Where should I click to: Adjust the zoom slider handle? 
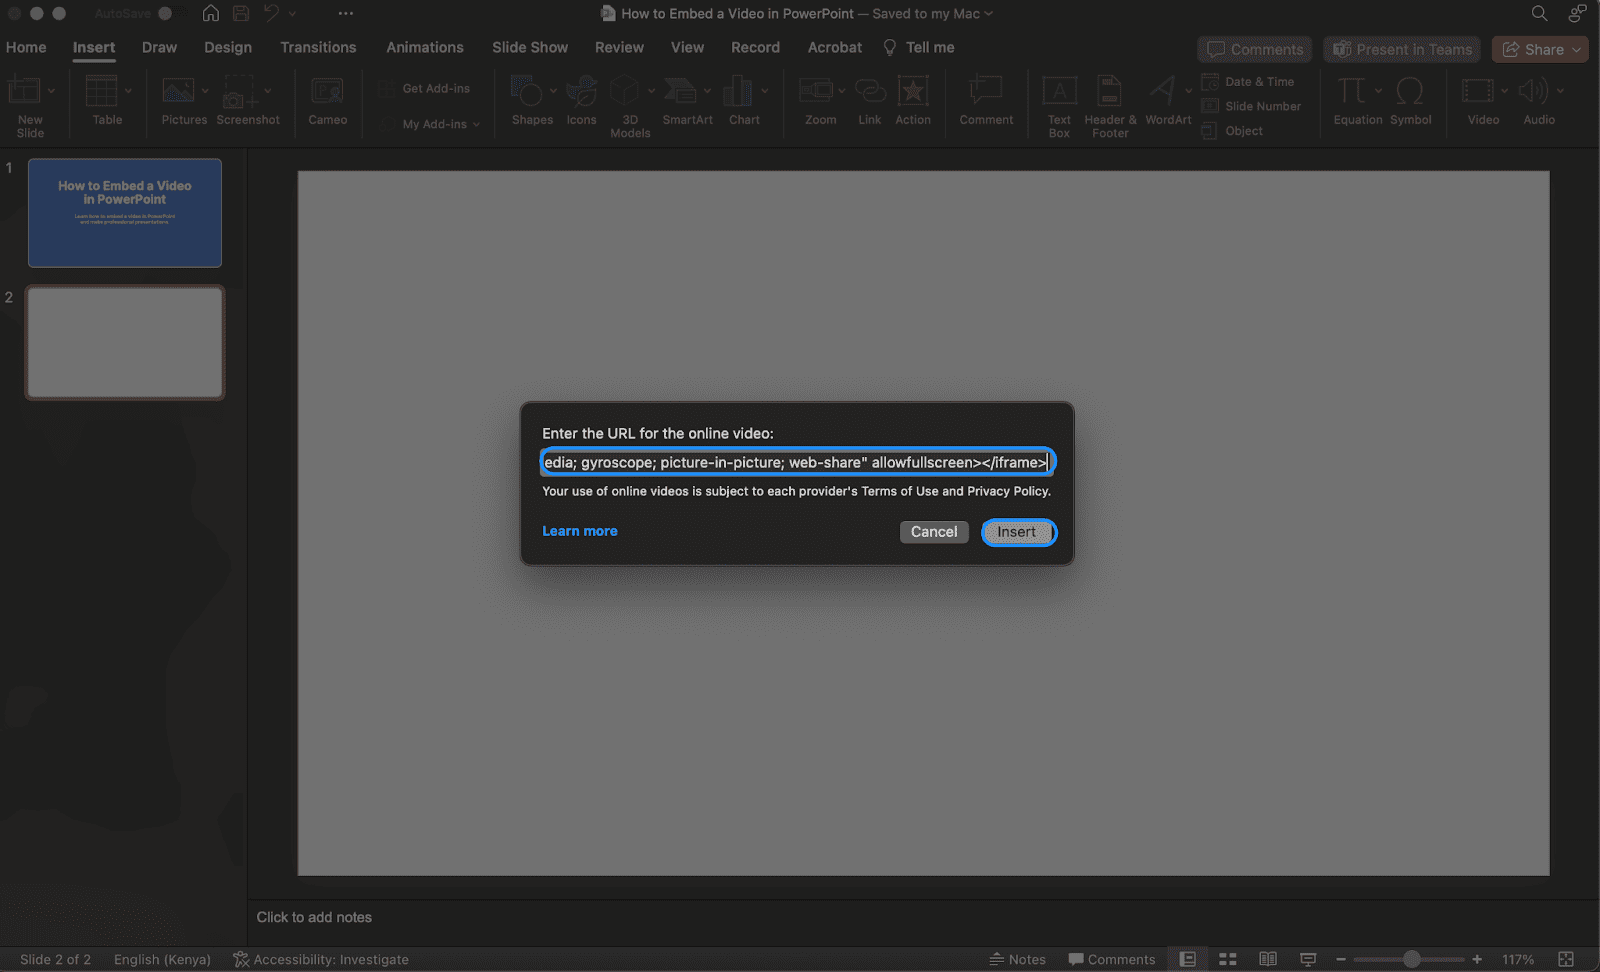1411,959
